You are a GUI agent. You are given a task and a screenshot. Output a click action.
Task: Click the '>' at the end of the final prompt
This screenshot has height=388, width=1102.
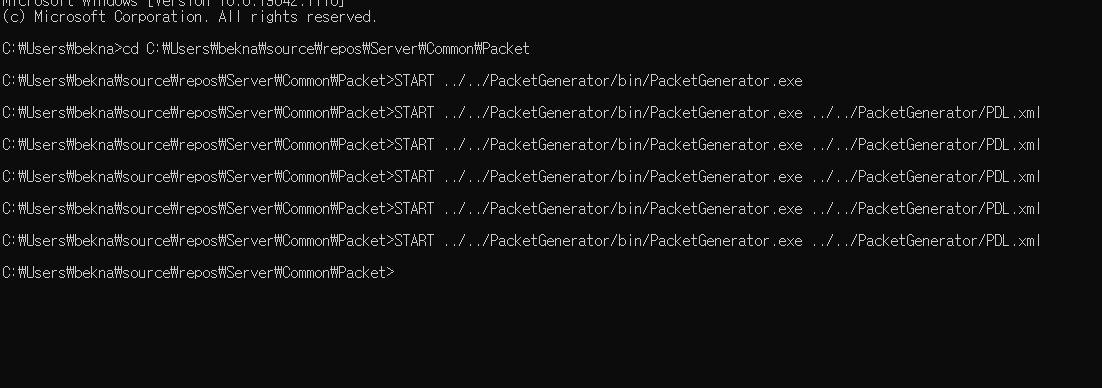(x=391, y=273)
